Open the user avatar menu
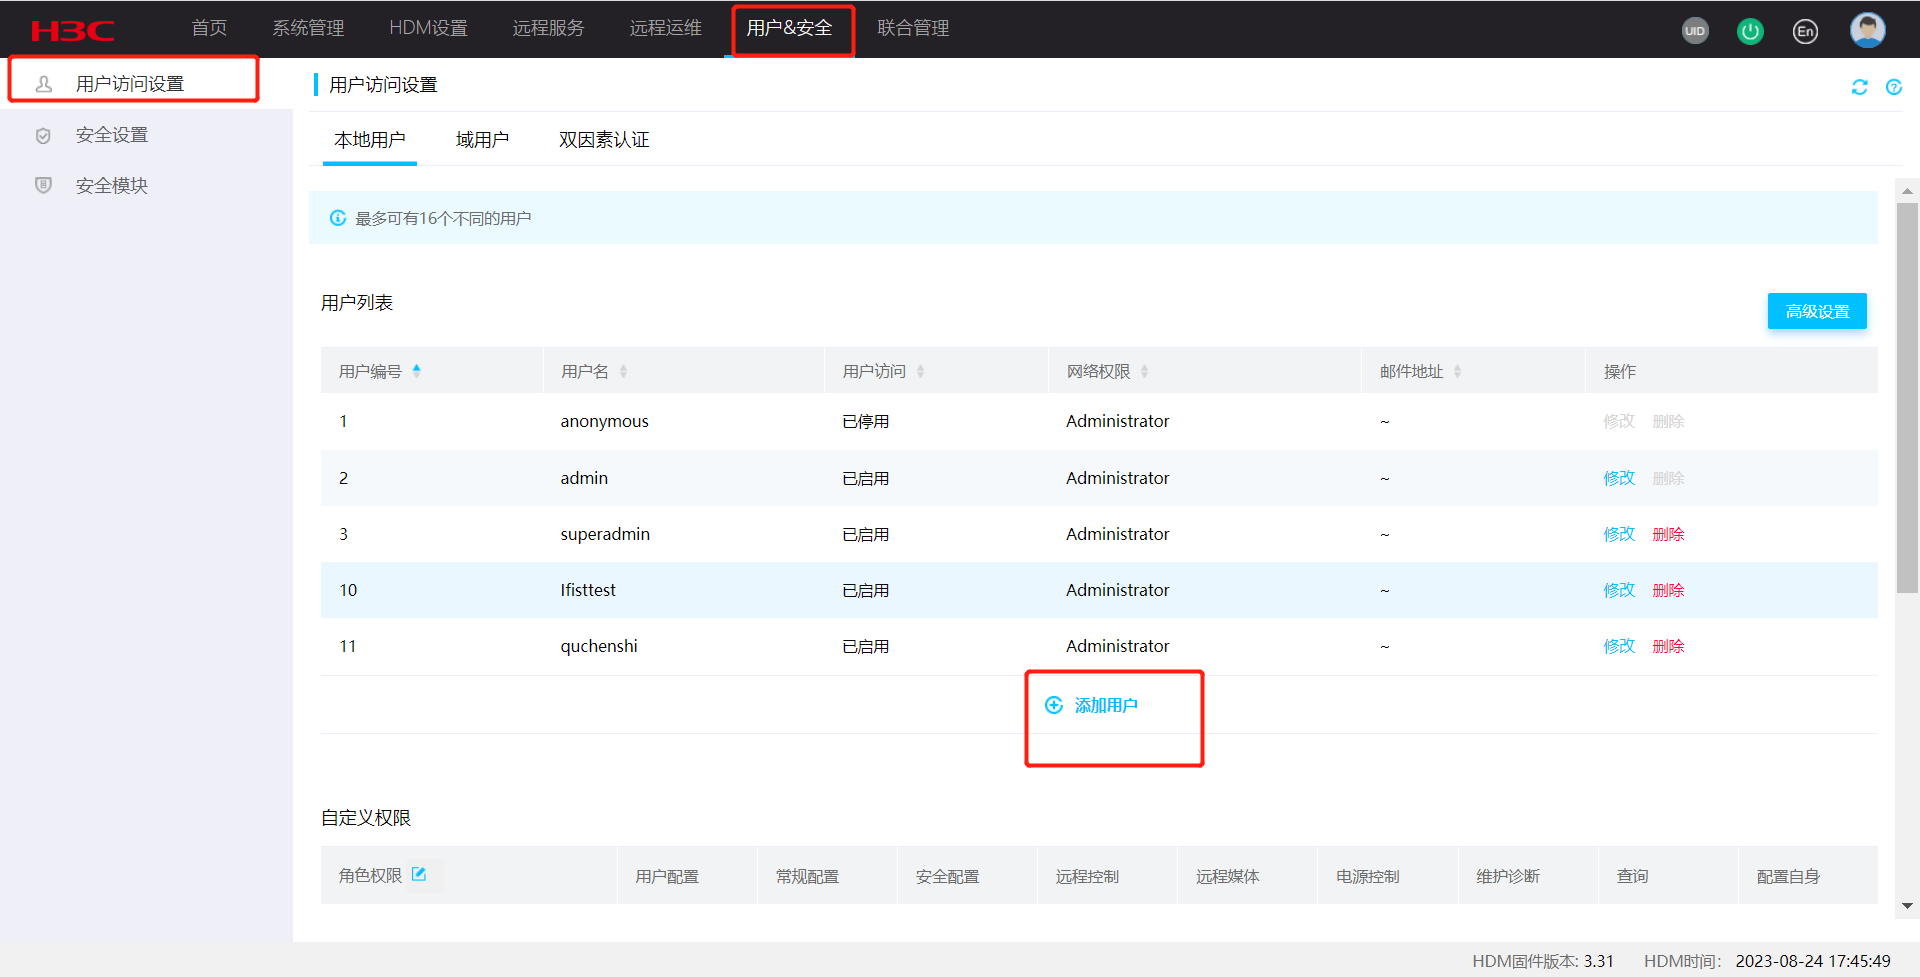The height and width of the screenshot is (977, 1920). (1868, 30)
